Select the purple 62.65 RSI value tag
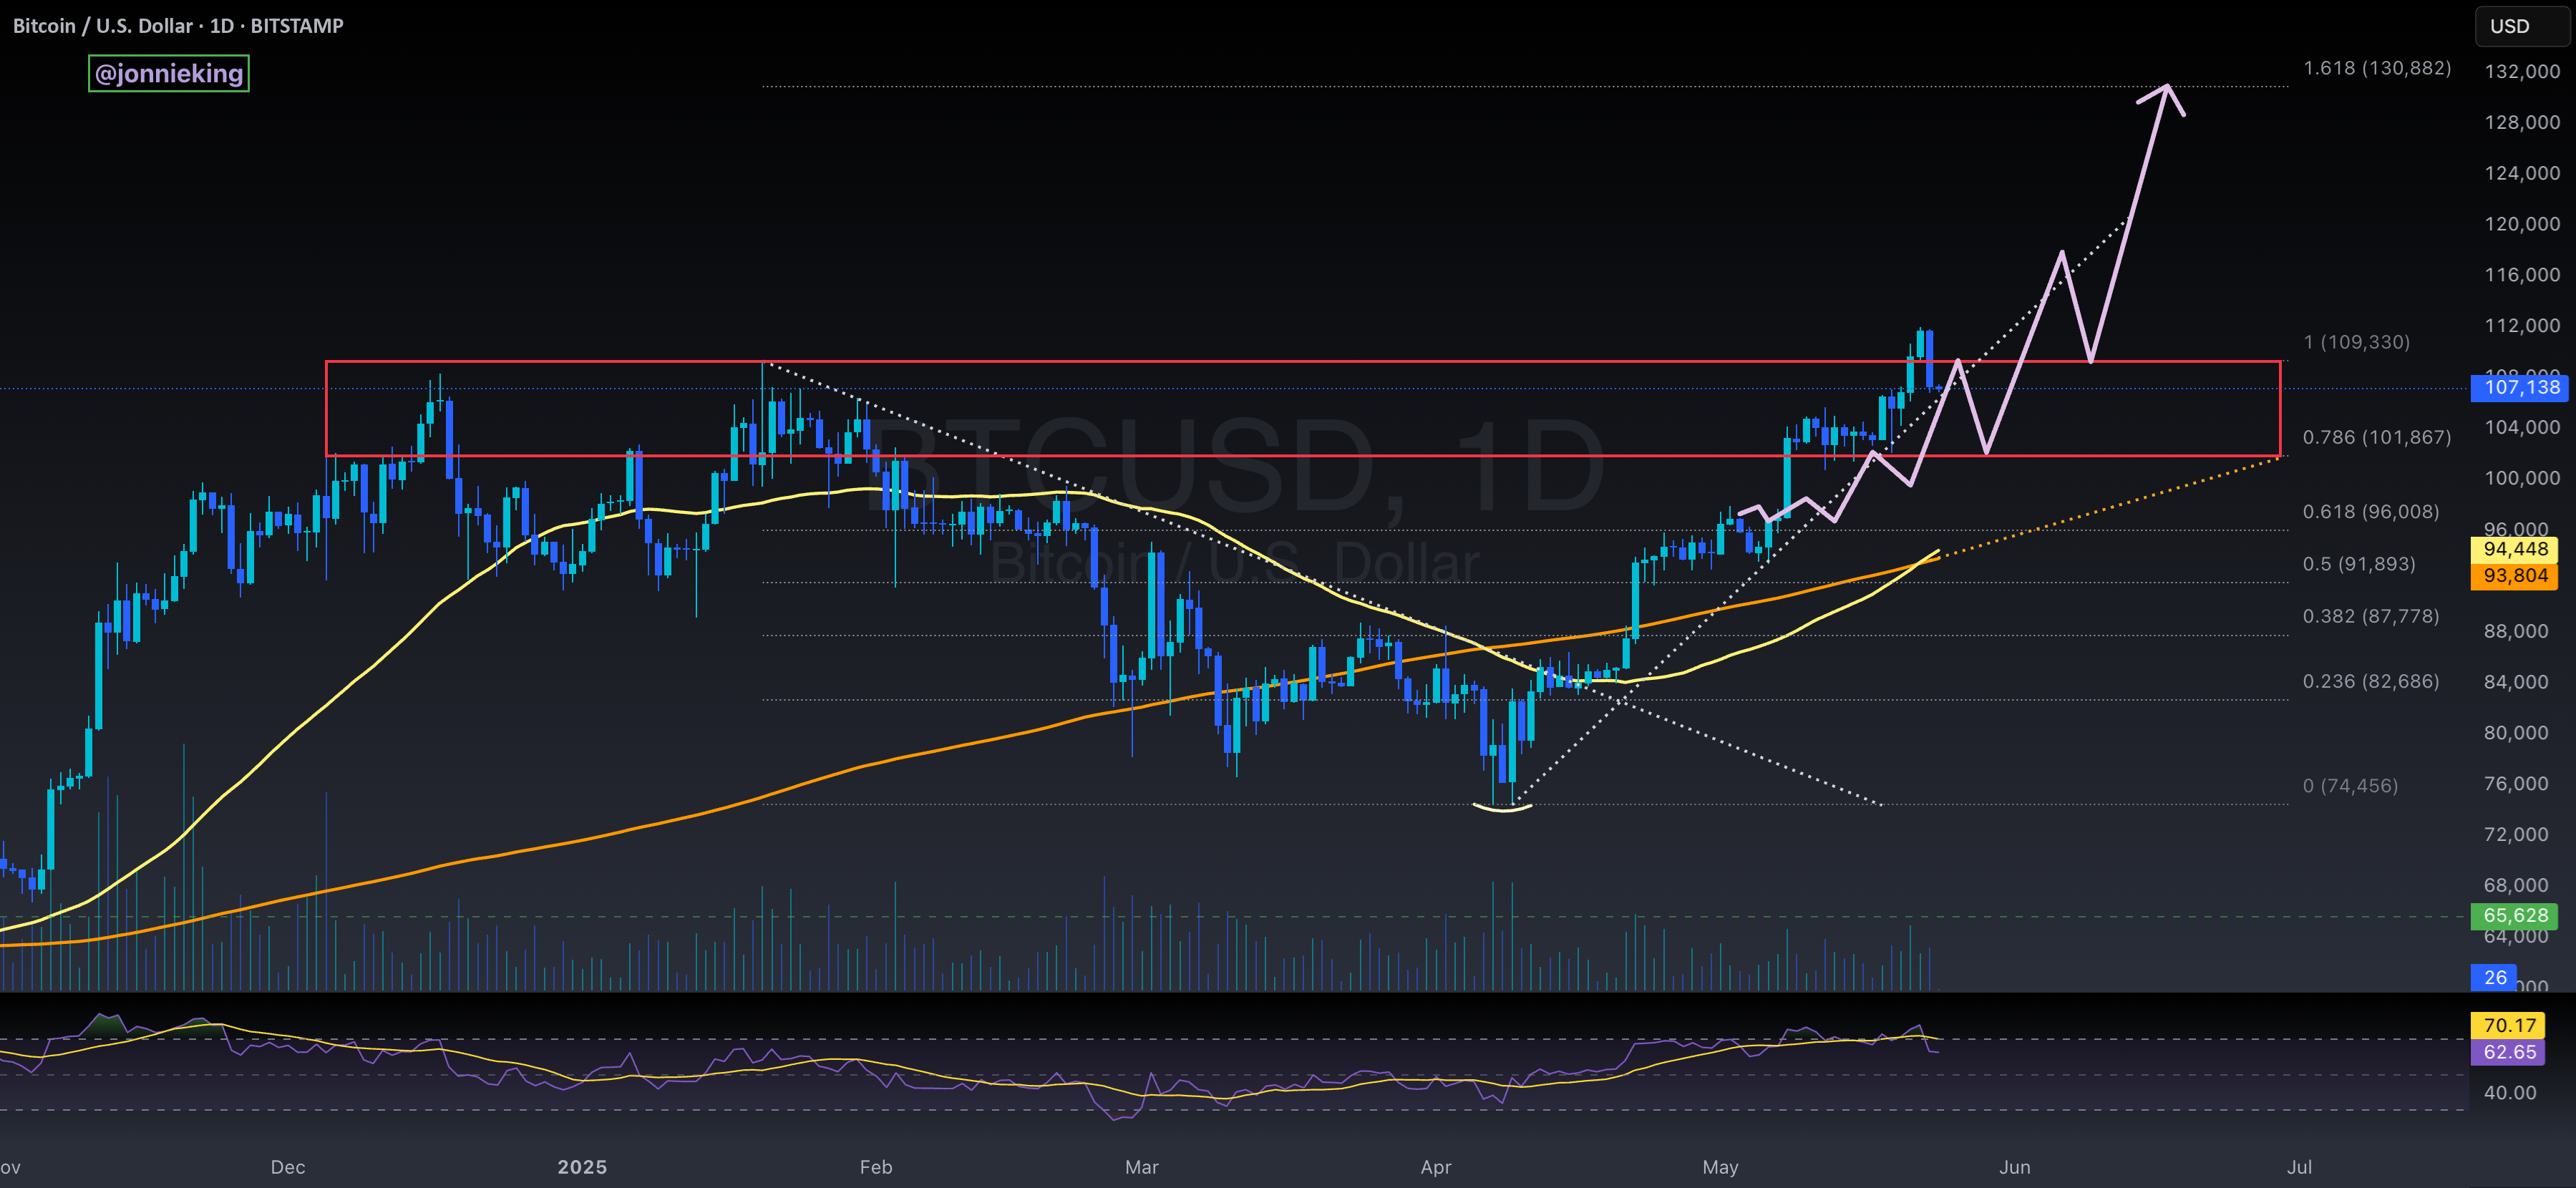This screenshot has width=2576, height=1188. (x=2509, y=1052)
